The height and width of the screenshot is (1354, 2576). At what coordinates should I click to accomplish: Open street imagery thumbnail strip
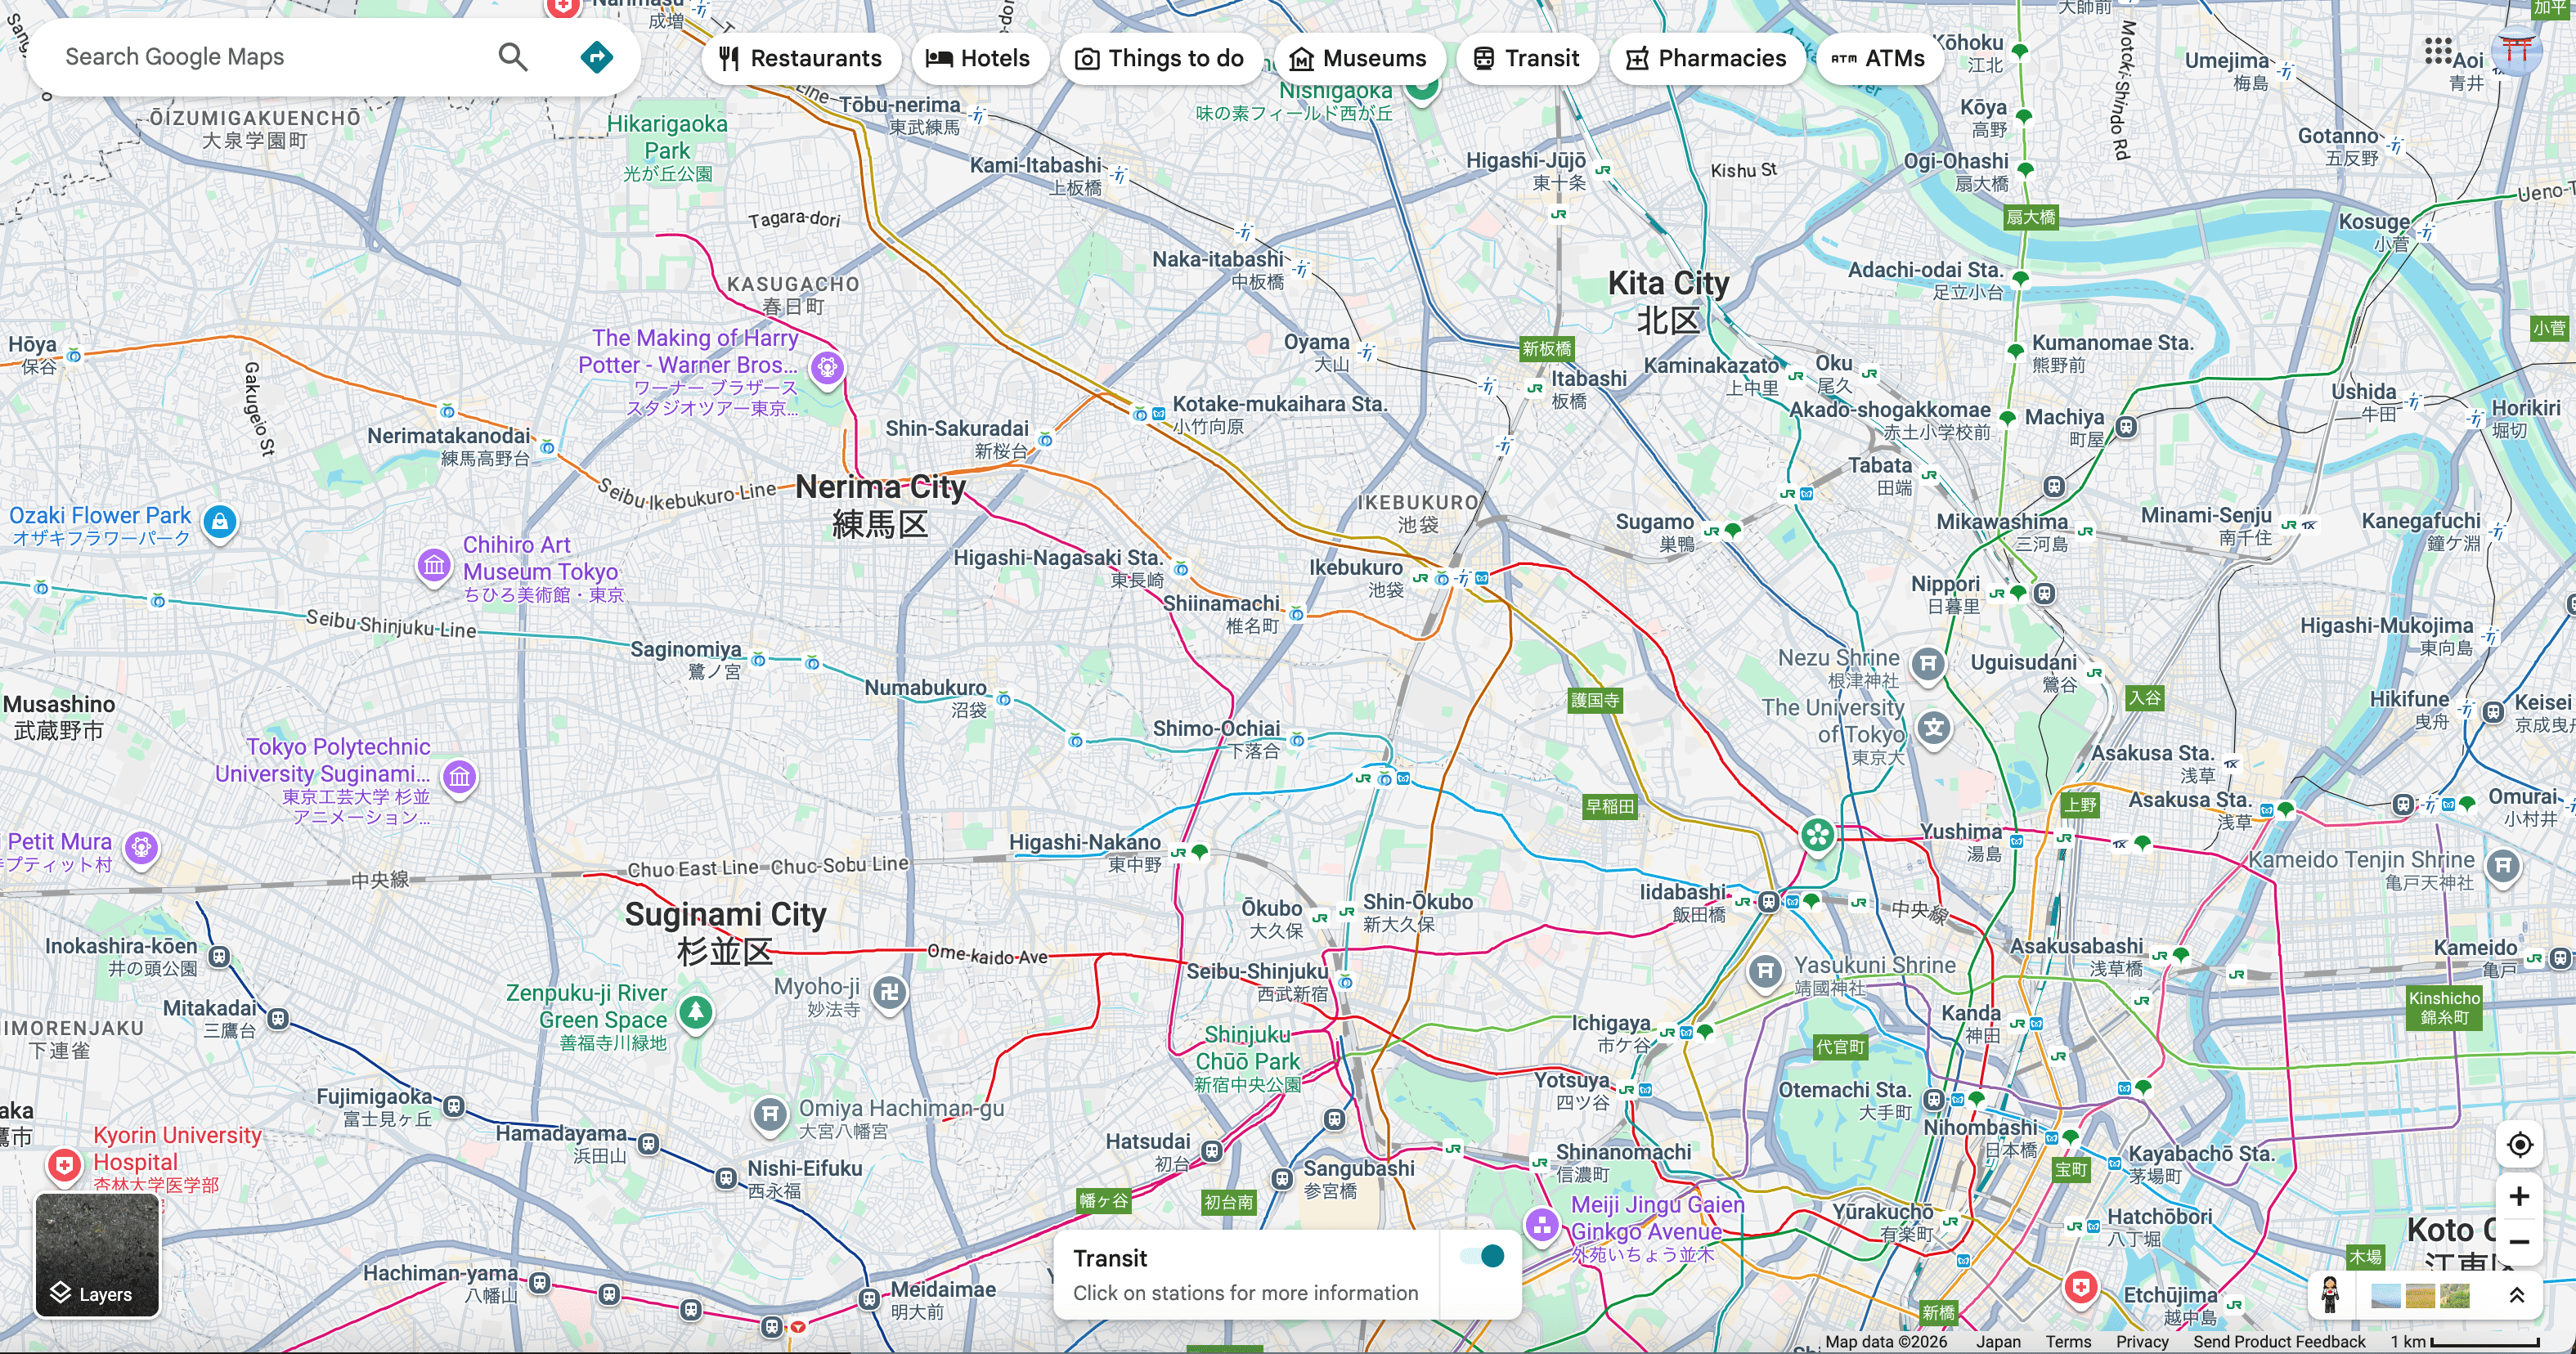point(2420,1296)
